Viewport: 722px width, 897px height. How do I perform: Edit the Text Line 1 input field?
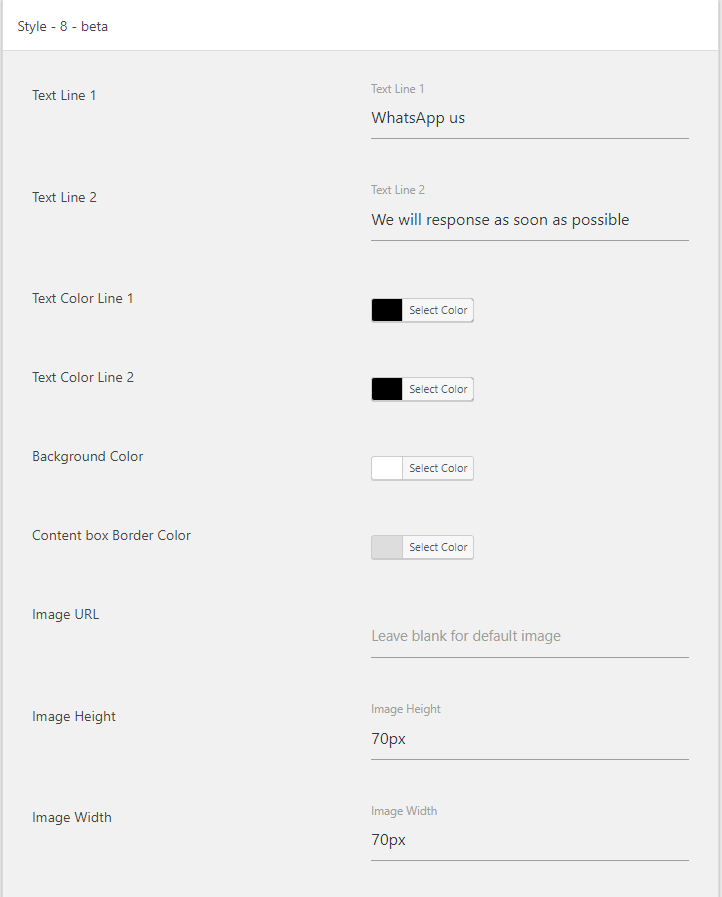[x=530, y=118]
